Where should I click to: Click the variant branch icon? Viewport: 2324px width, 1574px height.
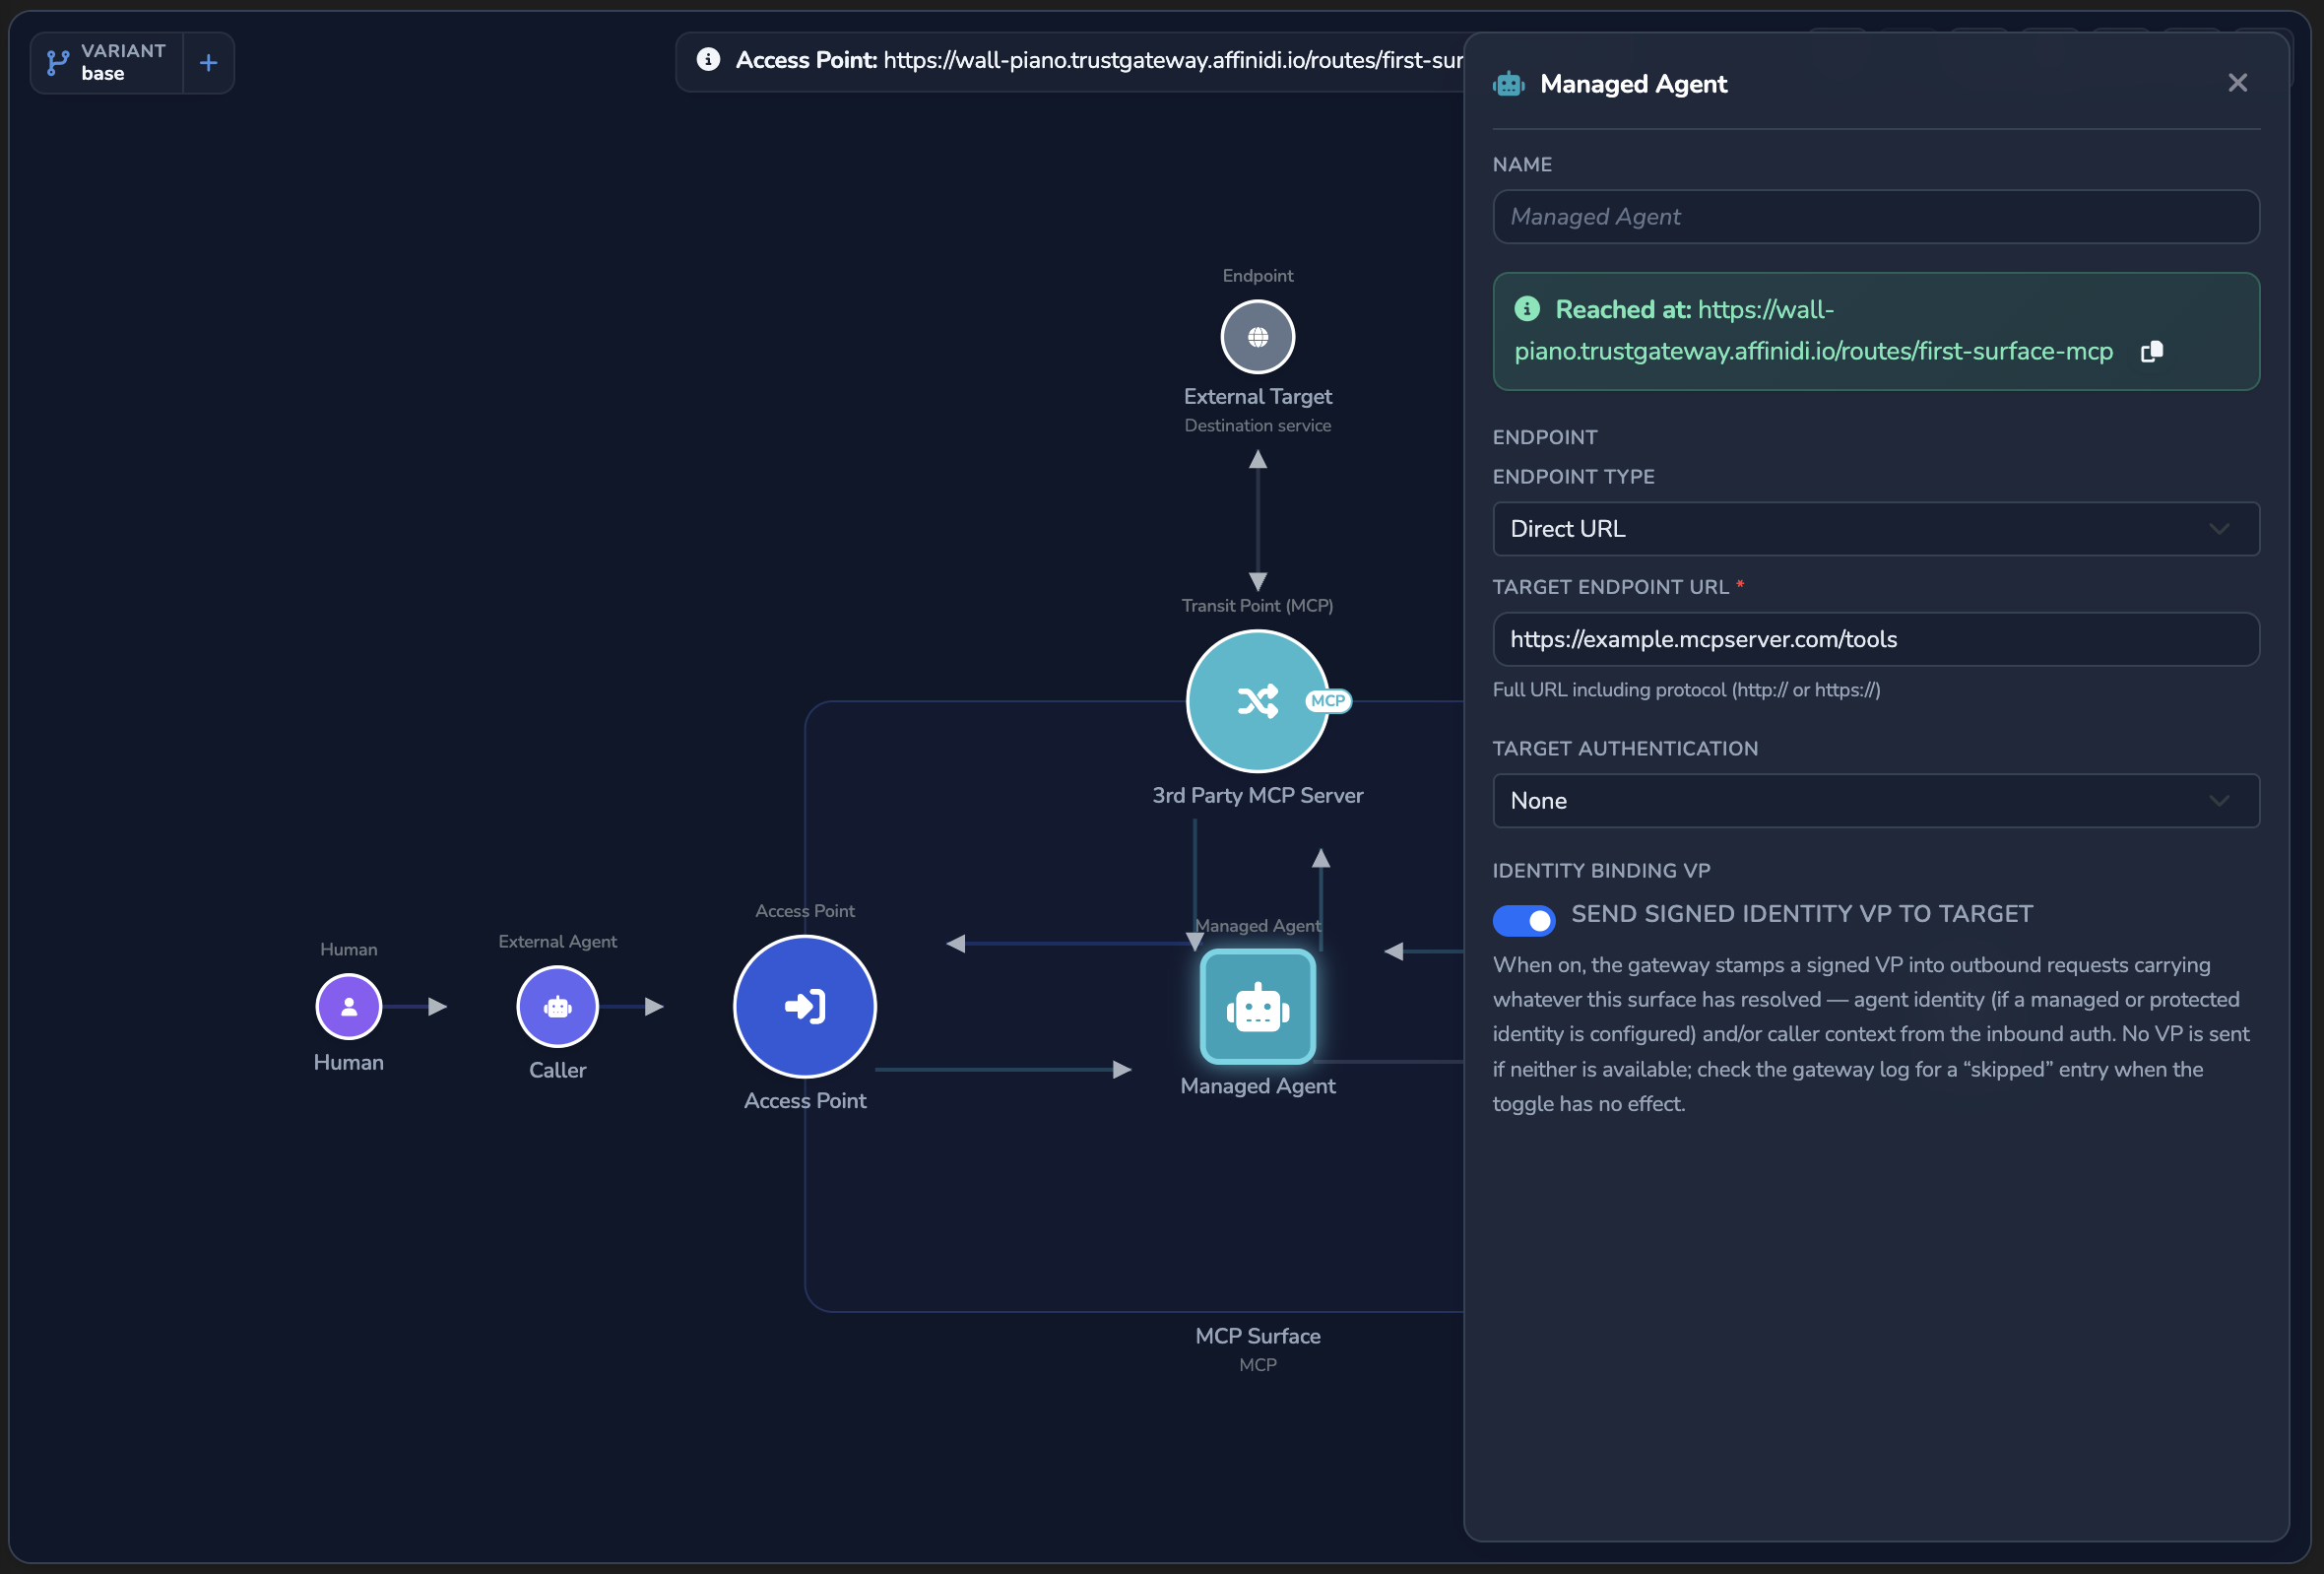(x=58, y=63)
